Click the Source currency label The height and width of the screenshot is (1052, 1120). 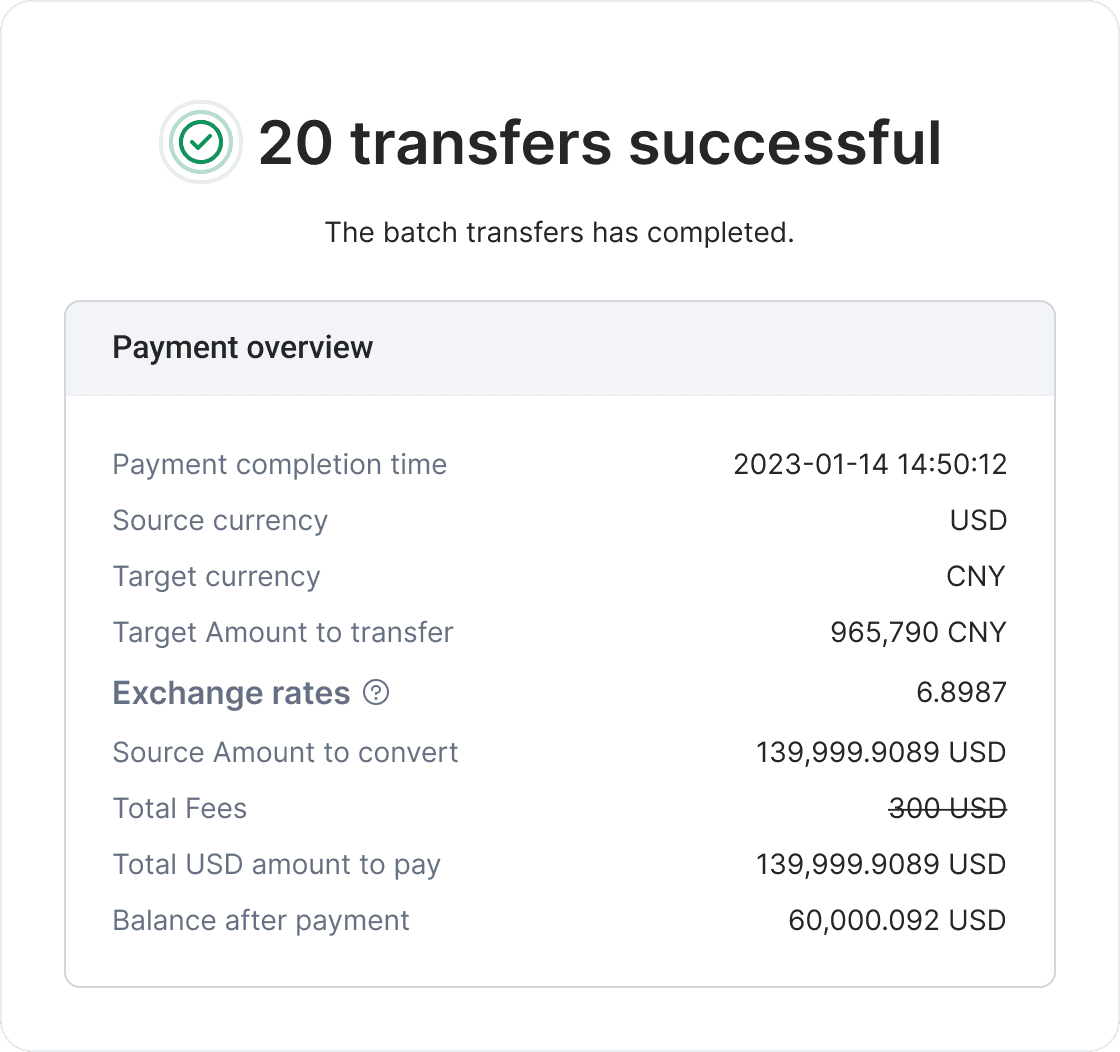click(220, 521)
